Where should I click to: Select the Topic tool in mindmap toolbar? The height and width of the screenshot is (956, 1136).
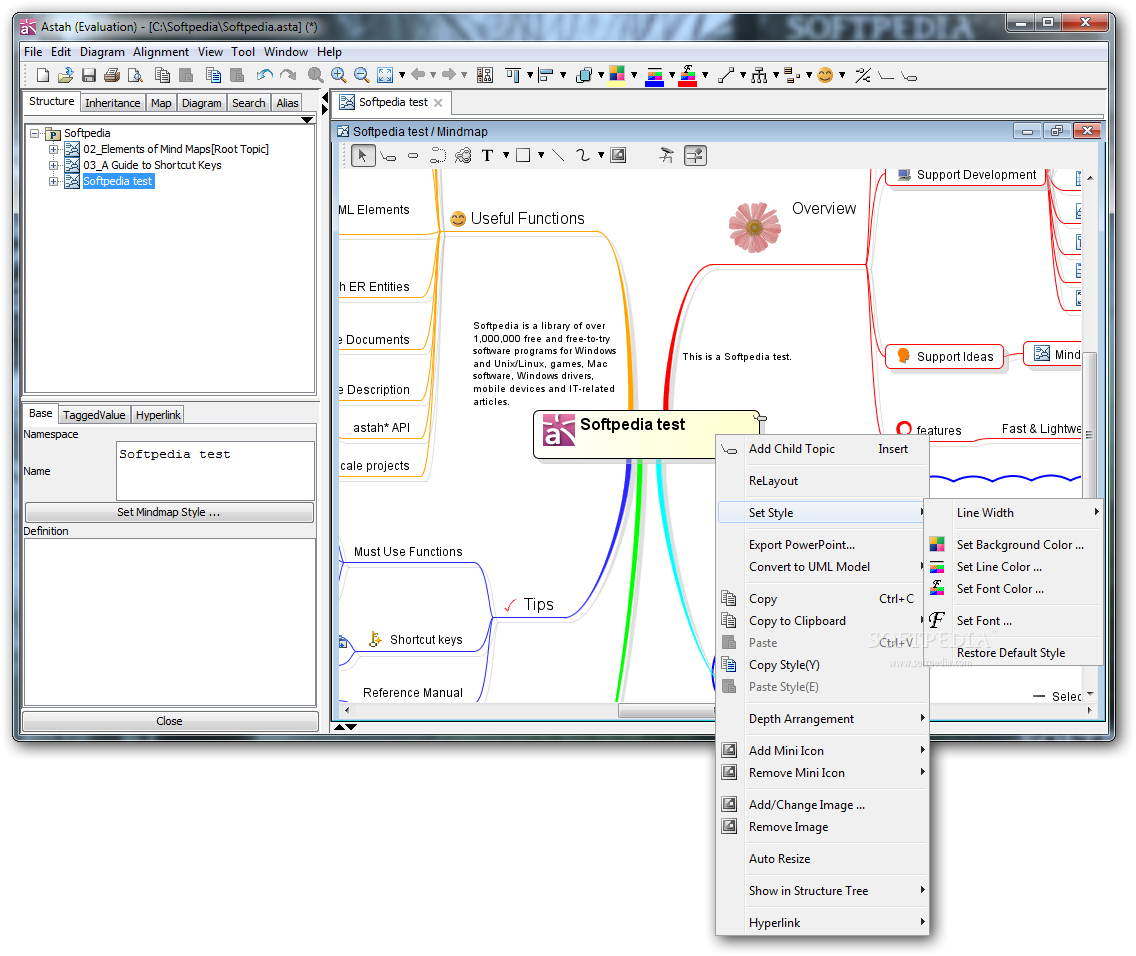tap(388, 156)
